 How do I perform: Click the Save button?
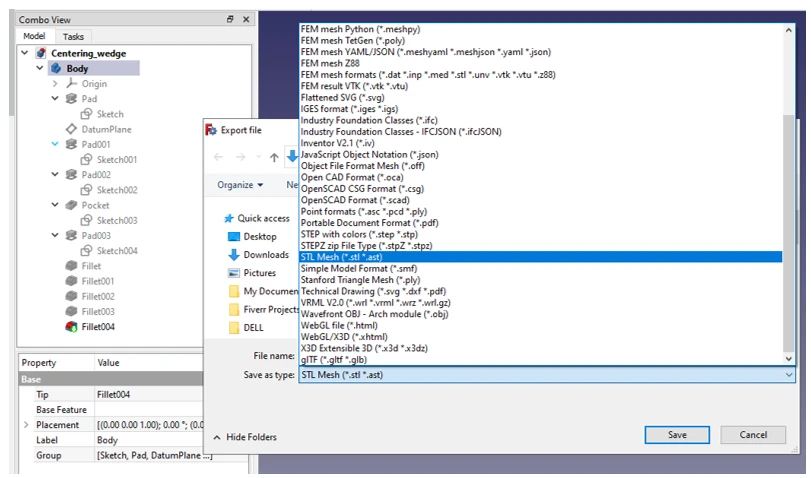677,435
